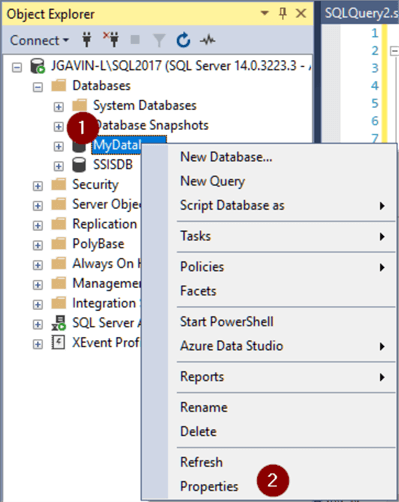This screenshot has width=399, height=502.
Task: Choose New Database... from context menu
Action: (269, 157)
